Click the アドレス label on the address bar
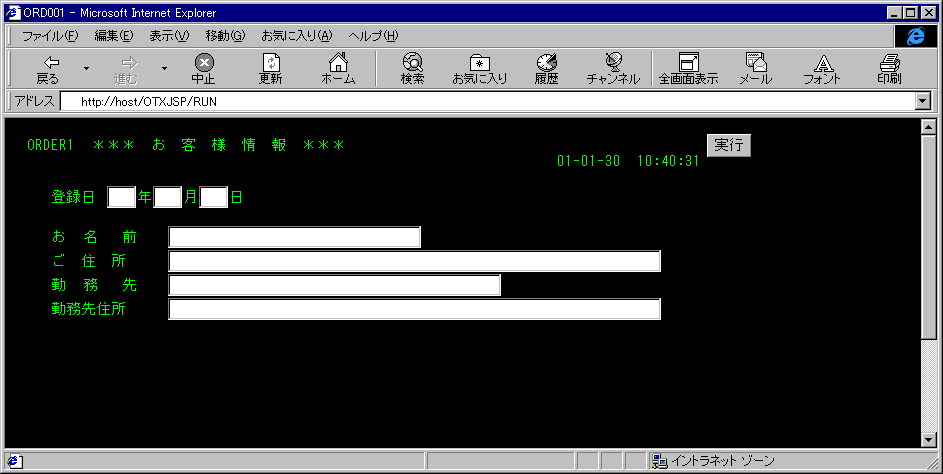 pyautogui.click(x=34, y=102)
